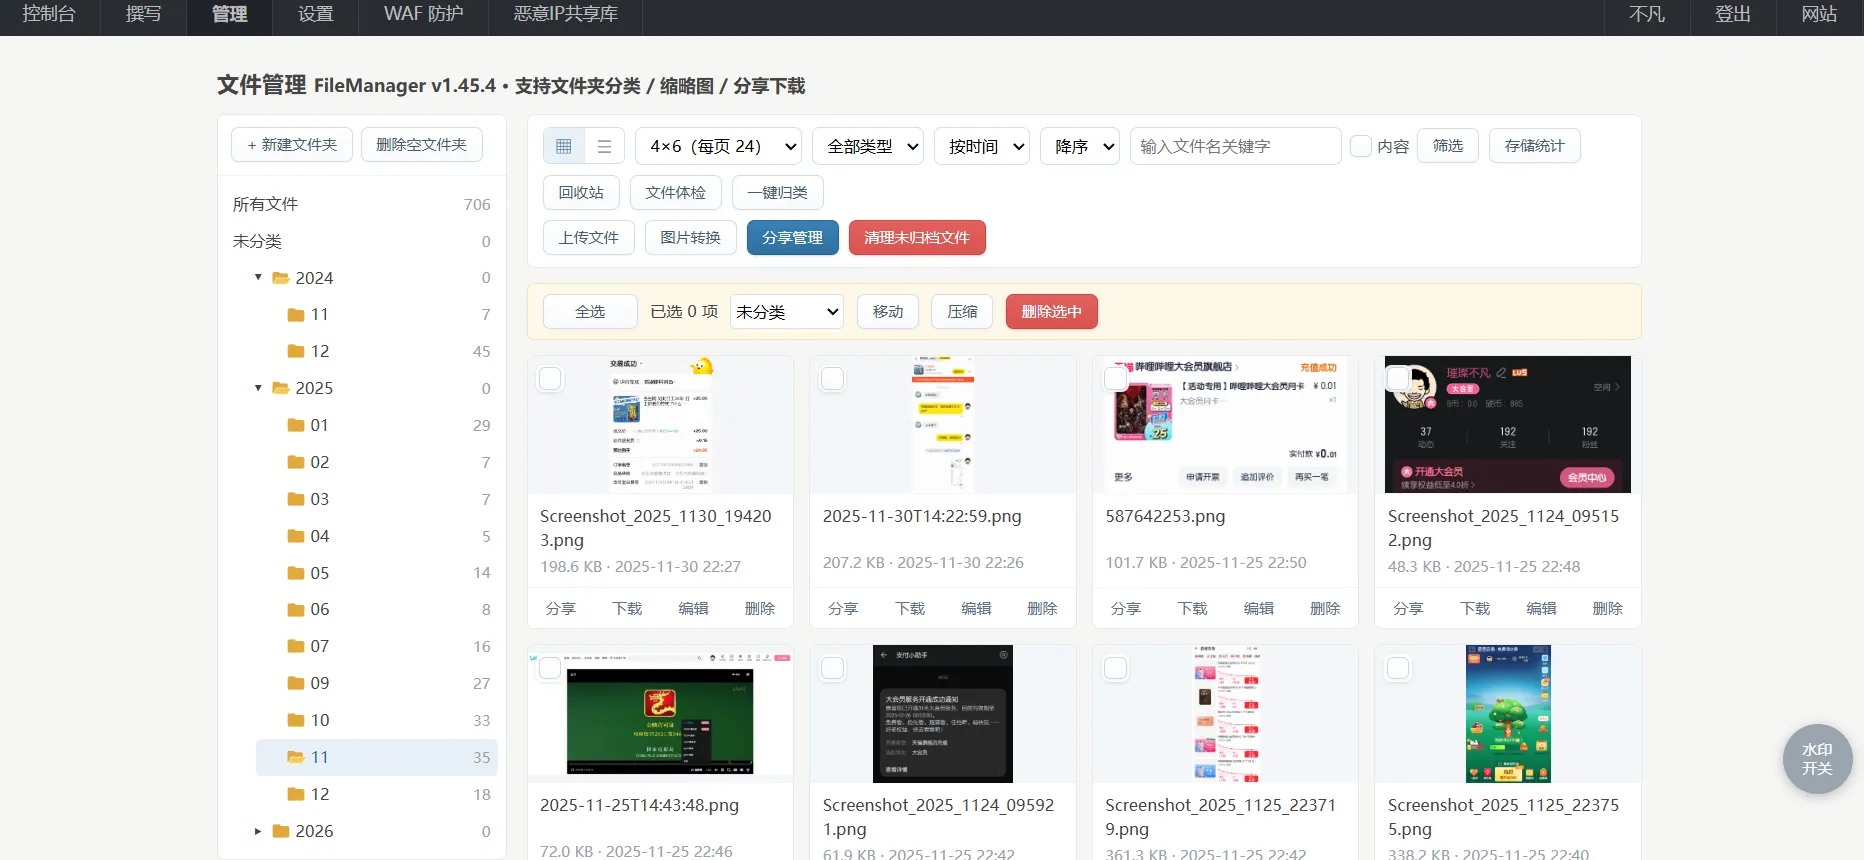Select folder 10 with 33 files
Screen dimensions: 1864x860
pyautogui.click(x=376, y=720)
